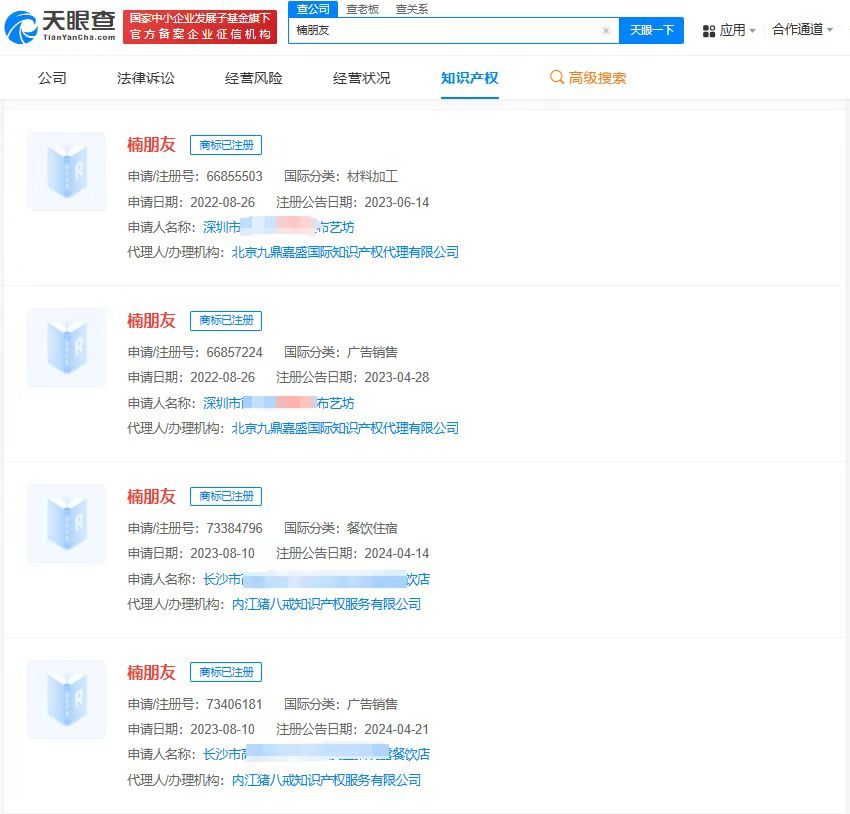The image size is (850, 814).
Task: Switch to the 查关系 tab
Action: click(412, 8)
